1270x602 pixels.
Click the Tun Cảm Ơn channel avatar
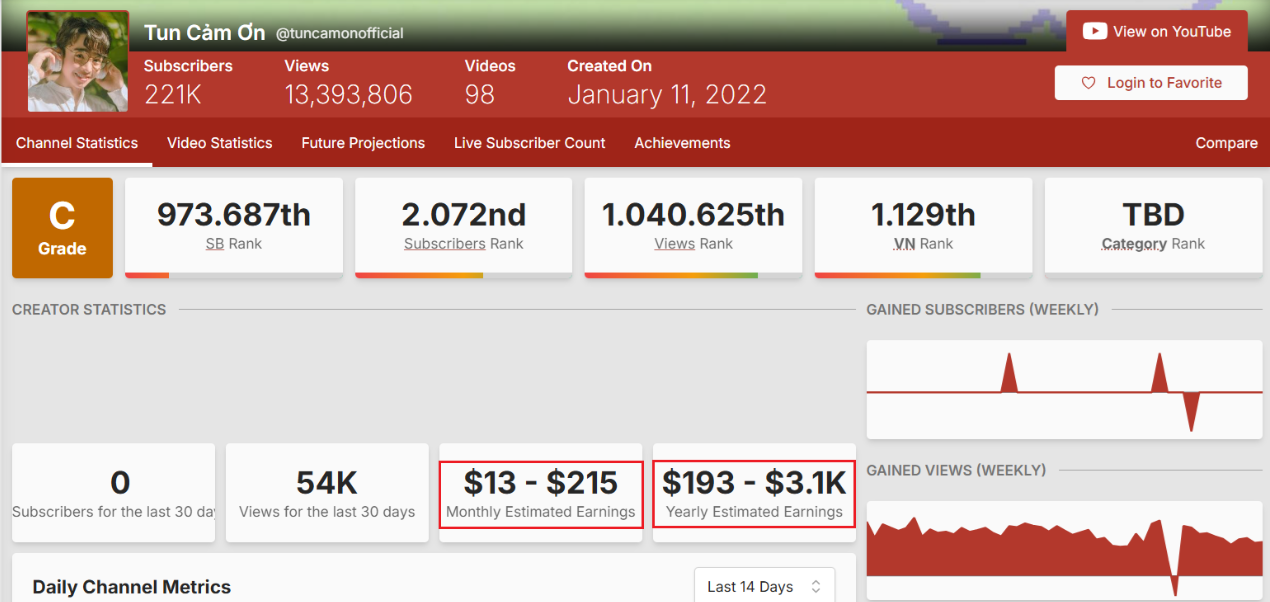[78, 61]
